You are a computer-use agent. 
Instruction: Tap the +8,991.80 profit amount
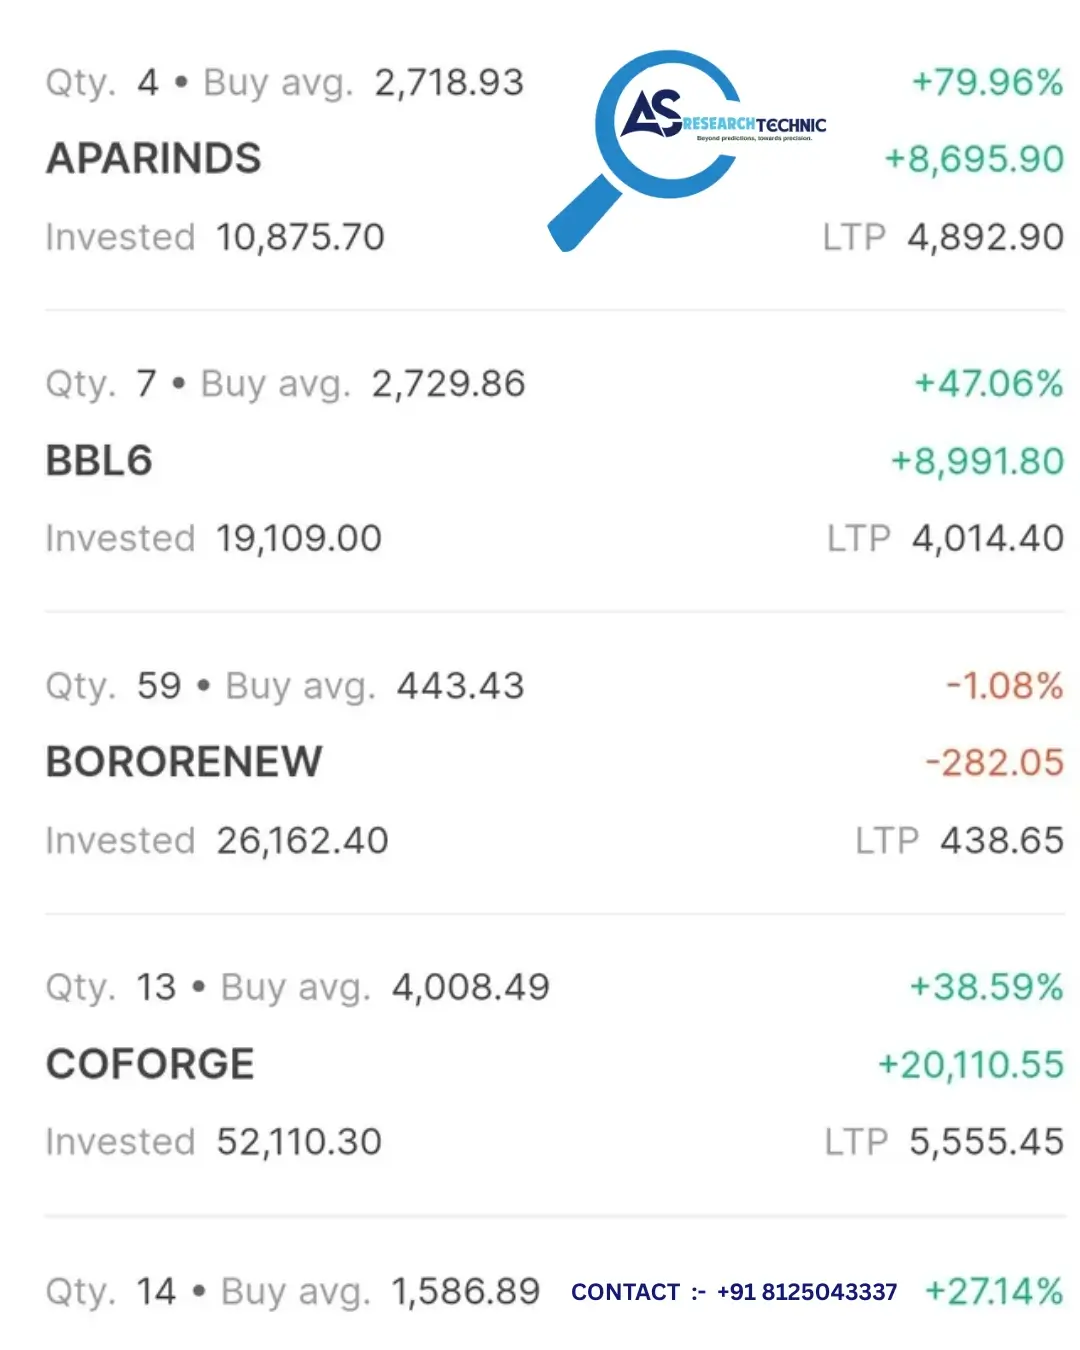tap(977, 461)
